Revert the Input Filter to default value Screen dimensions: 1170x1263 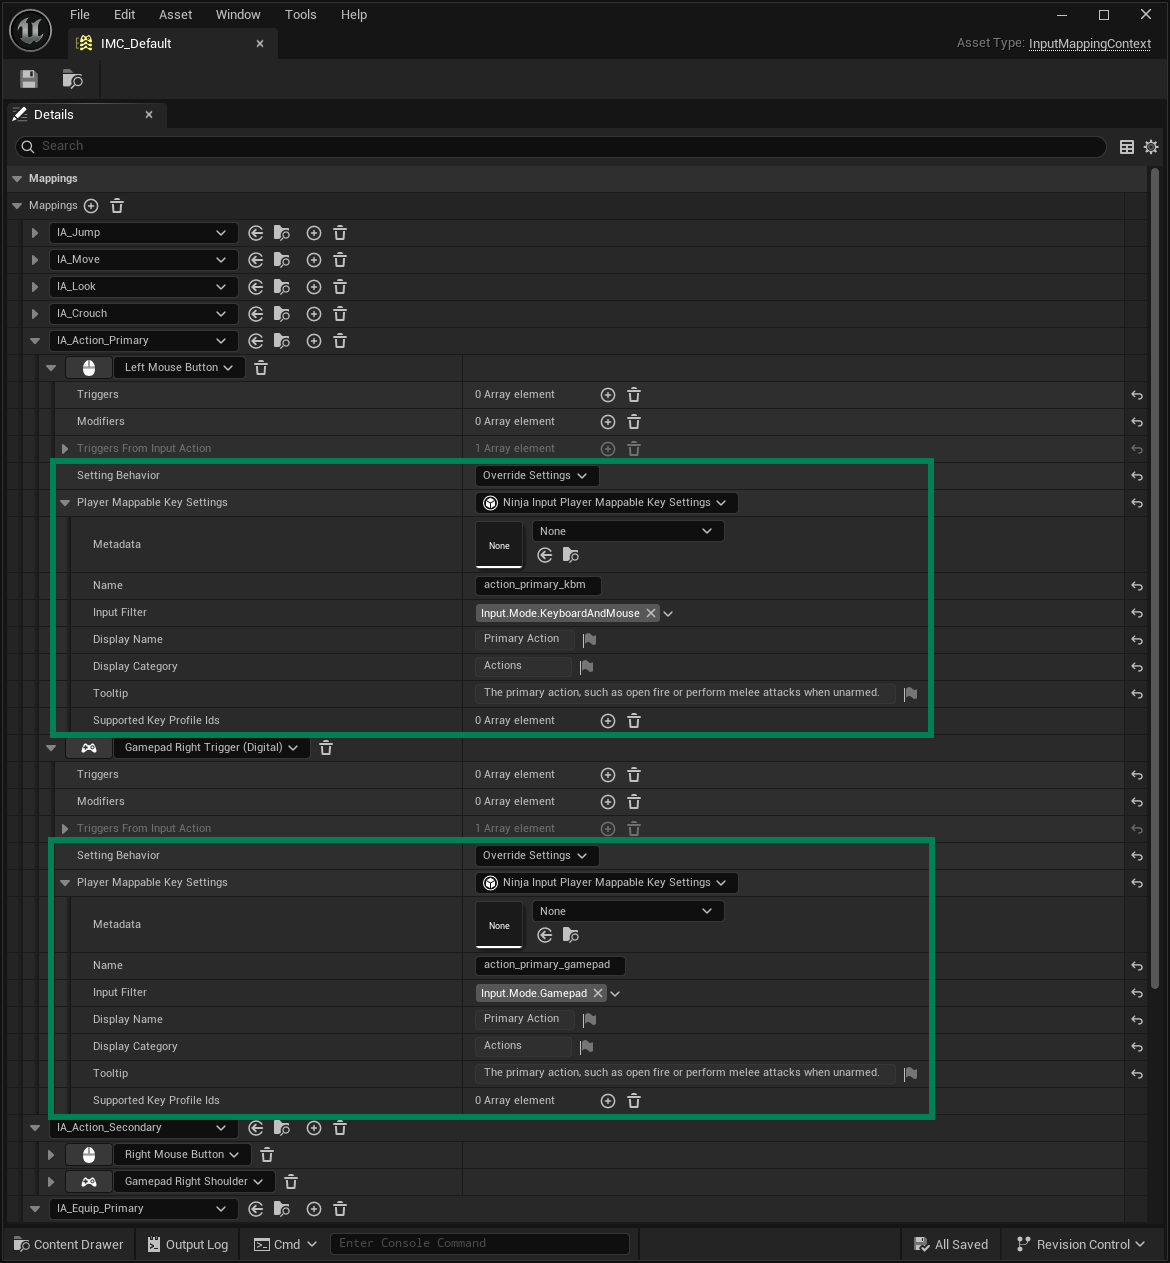click(1136, 613)
